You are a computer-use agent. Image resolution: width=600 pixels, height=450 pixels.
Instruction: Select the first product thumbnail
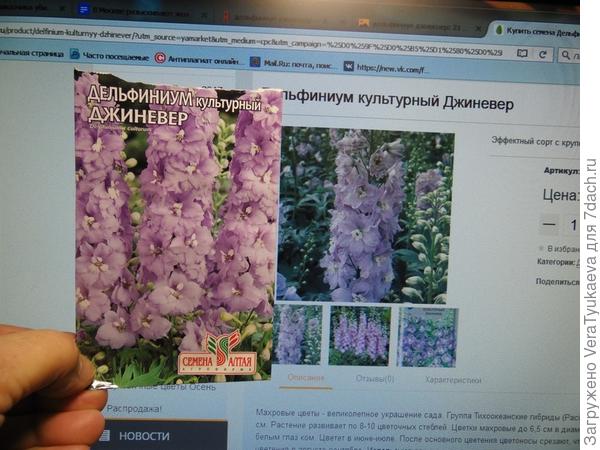[x=298, y=334]
